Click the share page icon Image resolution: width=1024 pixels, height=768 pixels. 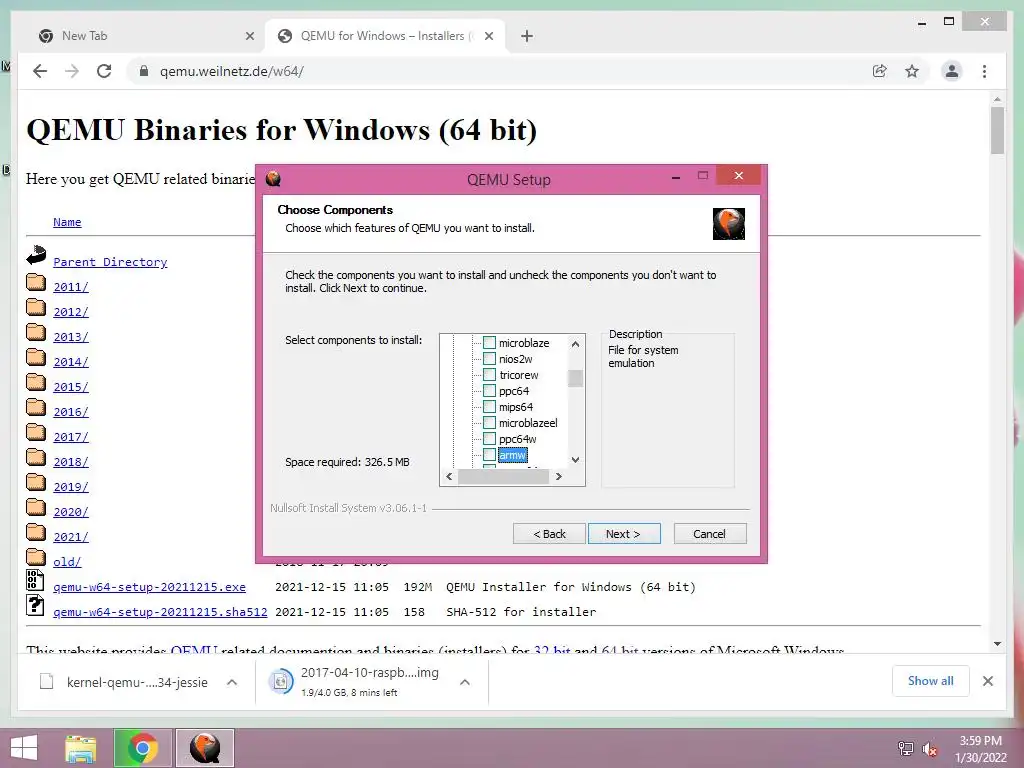[880, 71]
